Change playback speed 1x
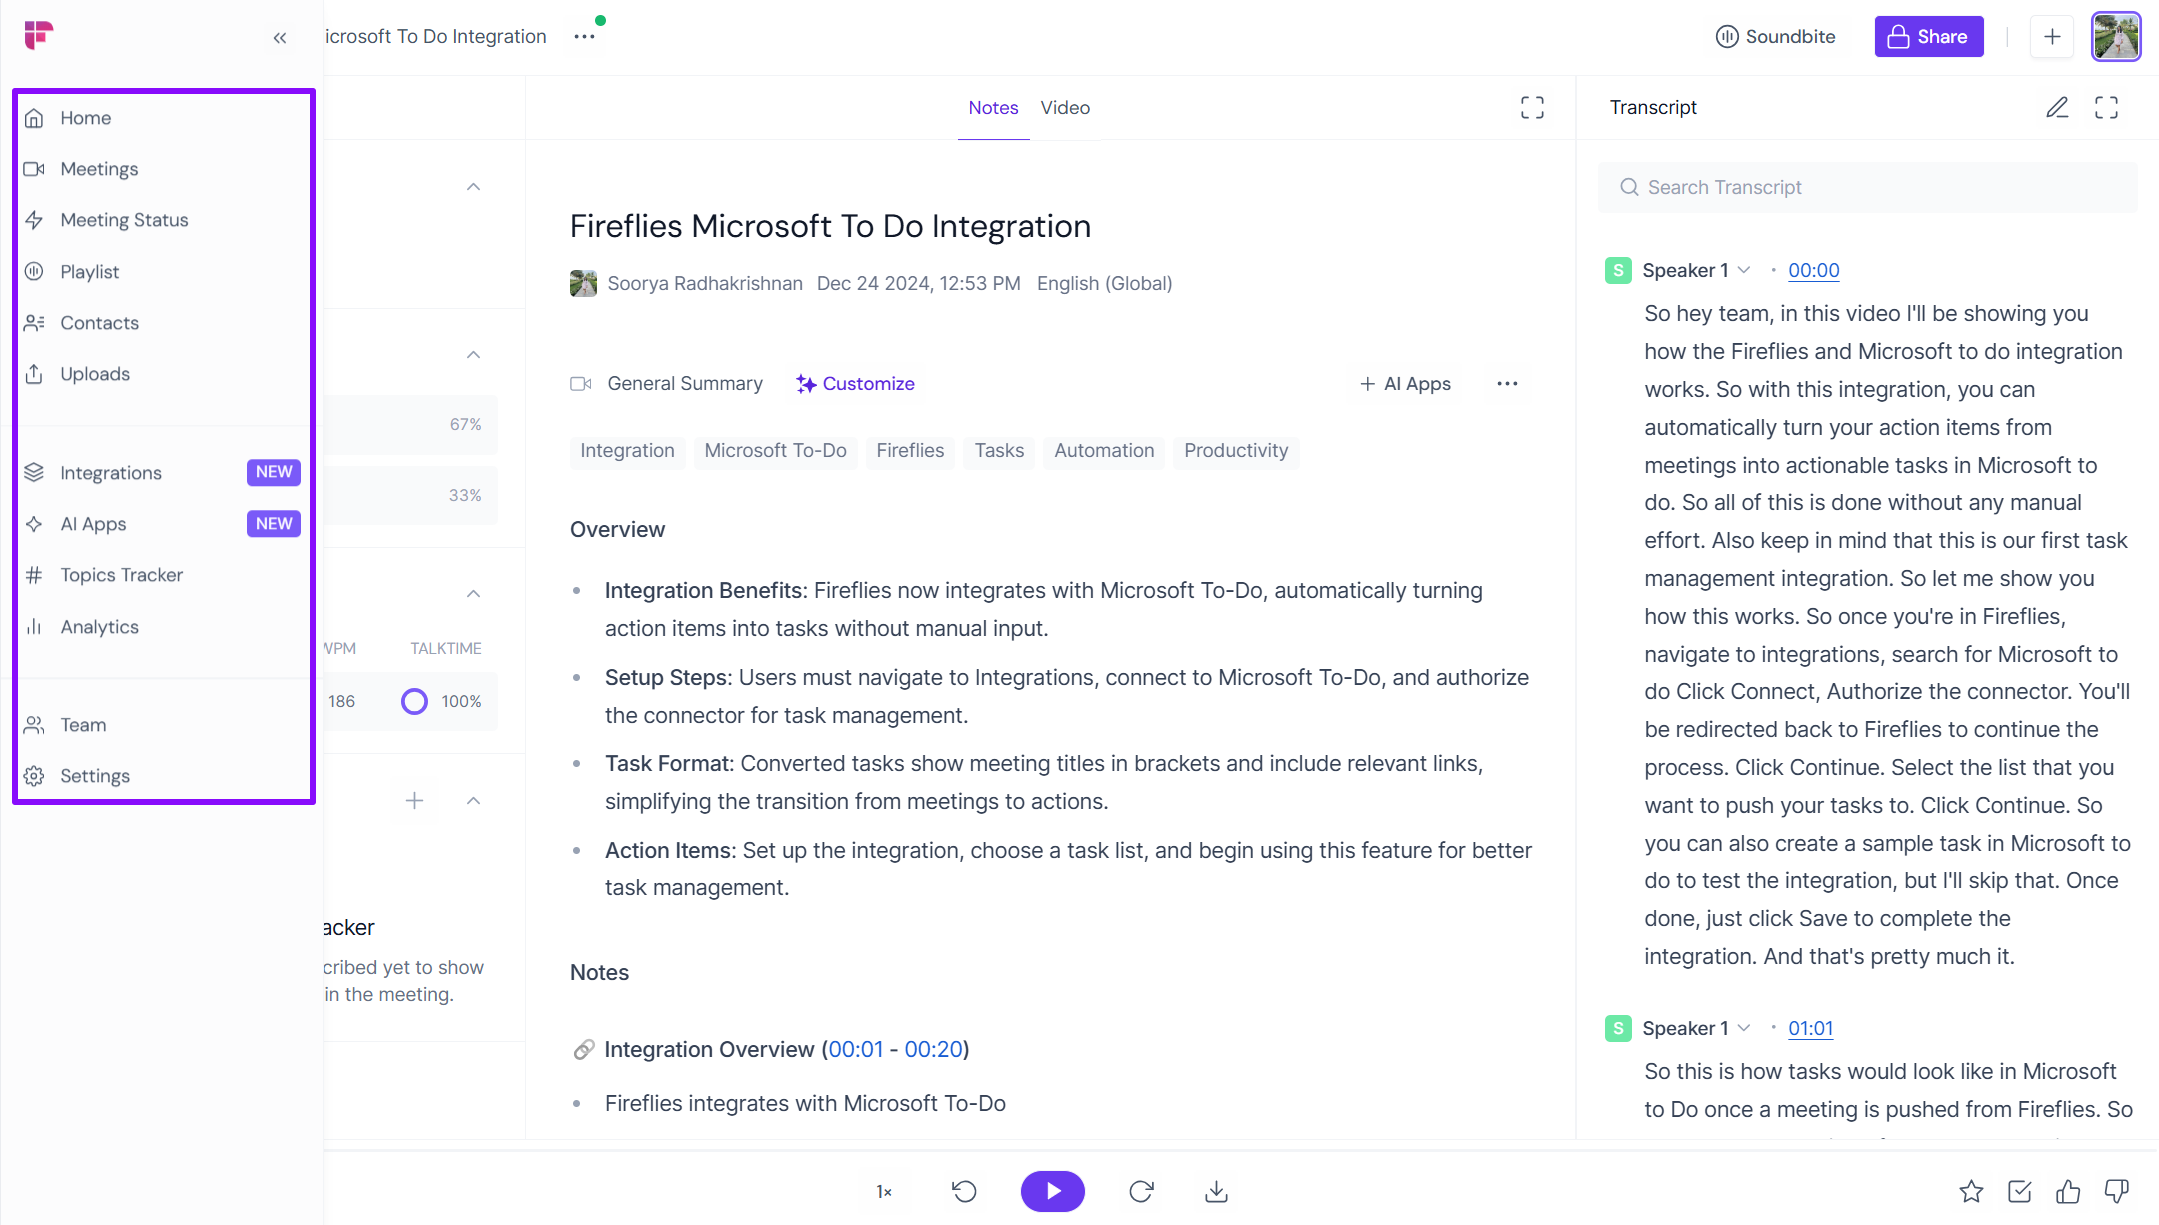Viewport: 2159px width, 1225px height. pos(884,1192)
